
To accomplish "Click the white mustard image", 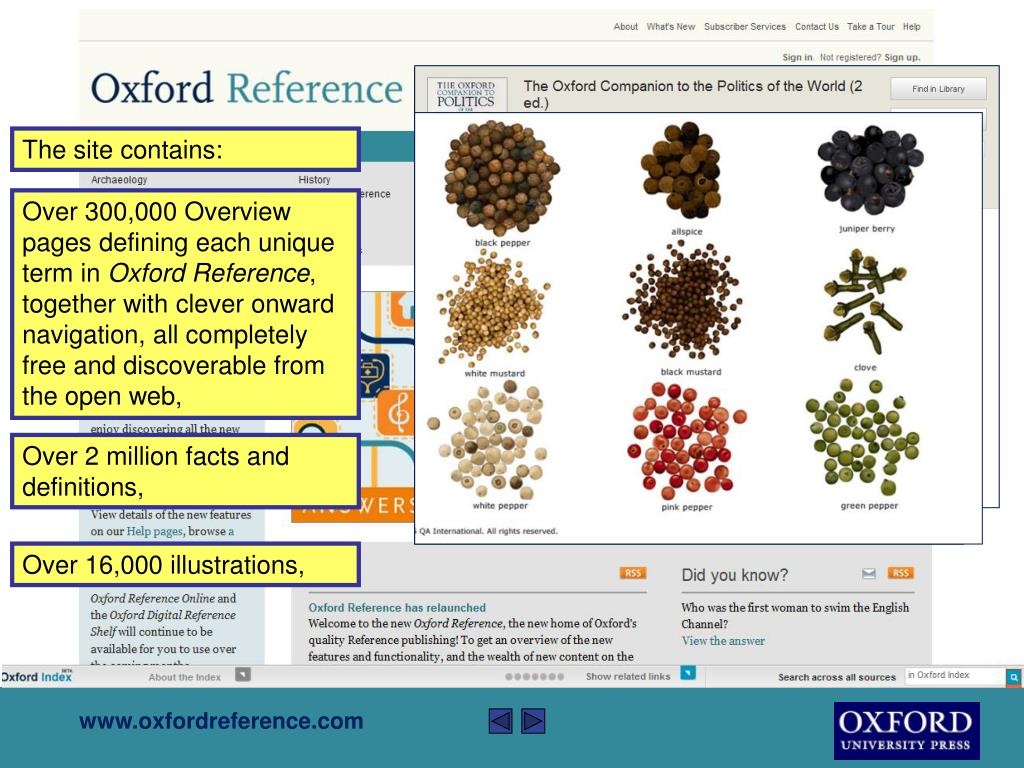I will (x=493, y=308).
